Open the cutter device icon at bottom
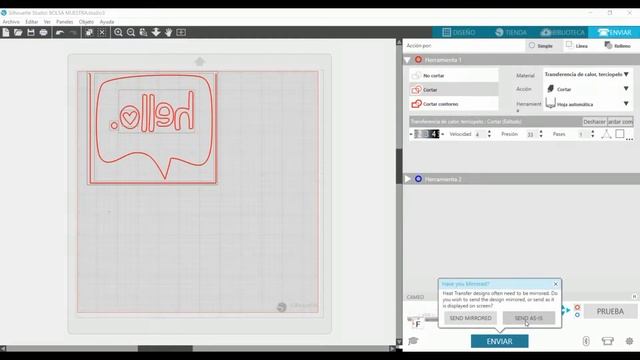 pos(607,341)
